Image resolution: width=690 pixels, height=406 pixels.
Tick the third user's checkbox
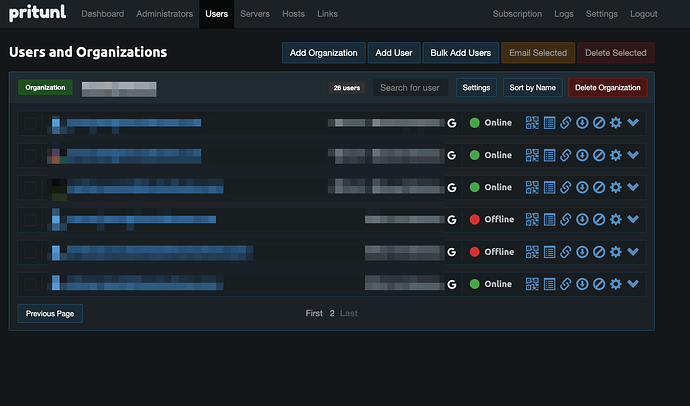[30, 187]
